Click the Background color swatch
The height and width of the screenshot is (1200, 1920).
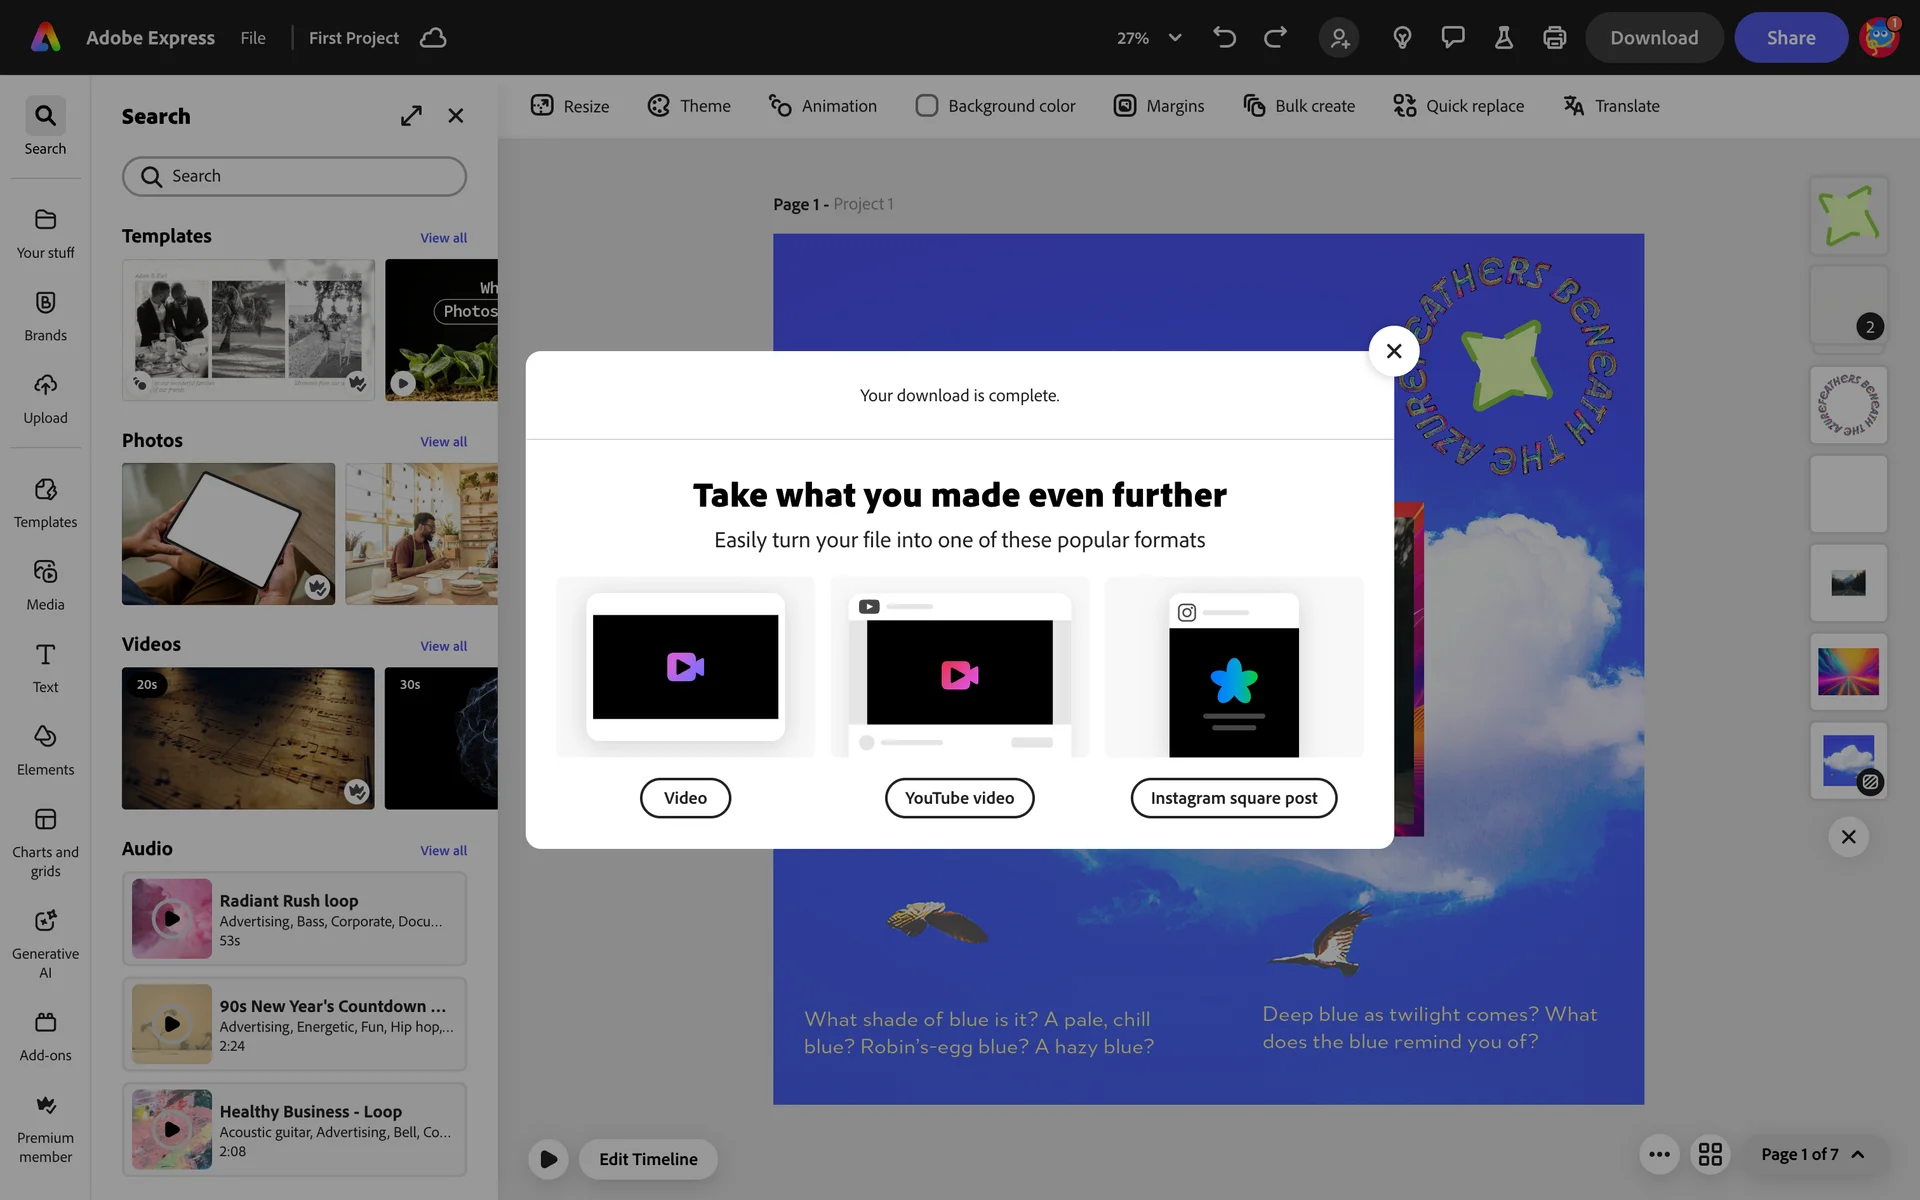pyautogui.click(x=927, y=106)
